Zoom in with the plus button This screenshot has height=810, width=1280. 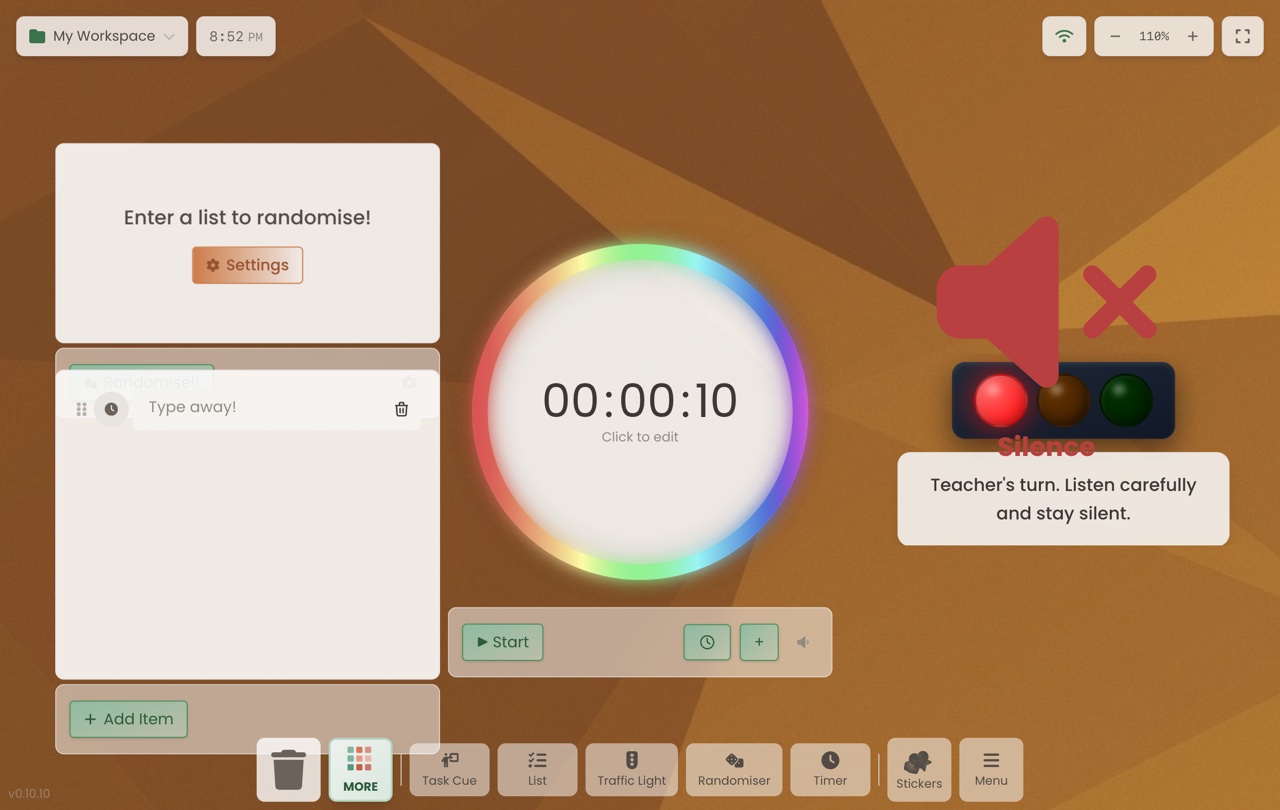pos(1192,36)
